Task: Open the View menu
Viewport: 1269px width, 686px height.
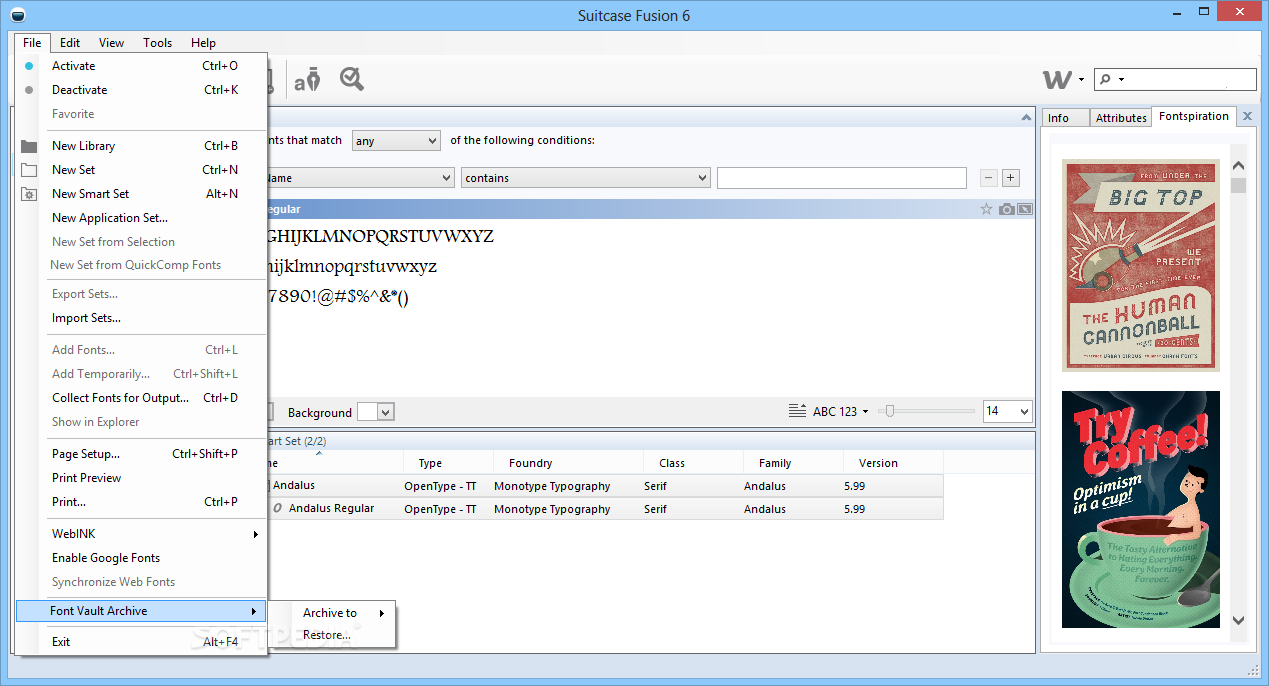Action: (x=111, y=43)
